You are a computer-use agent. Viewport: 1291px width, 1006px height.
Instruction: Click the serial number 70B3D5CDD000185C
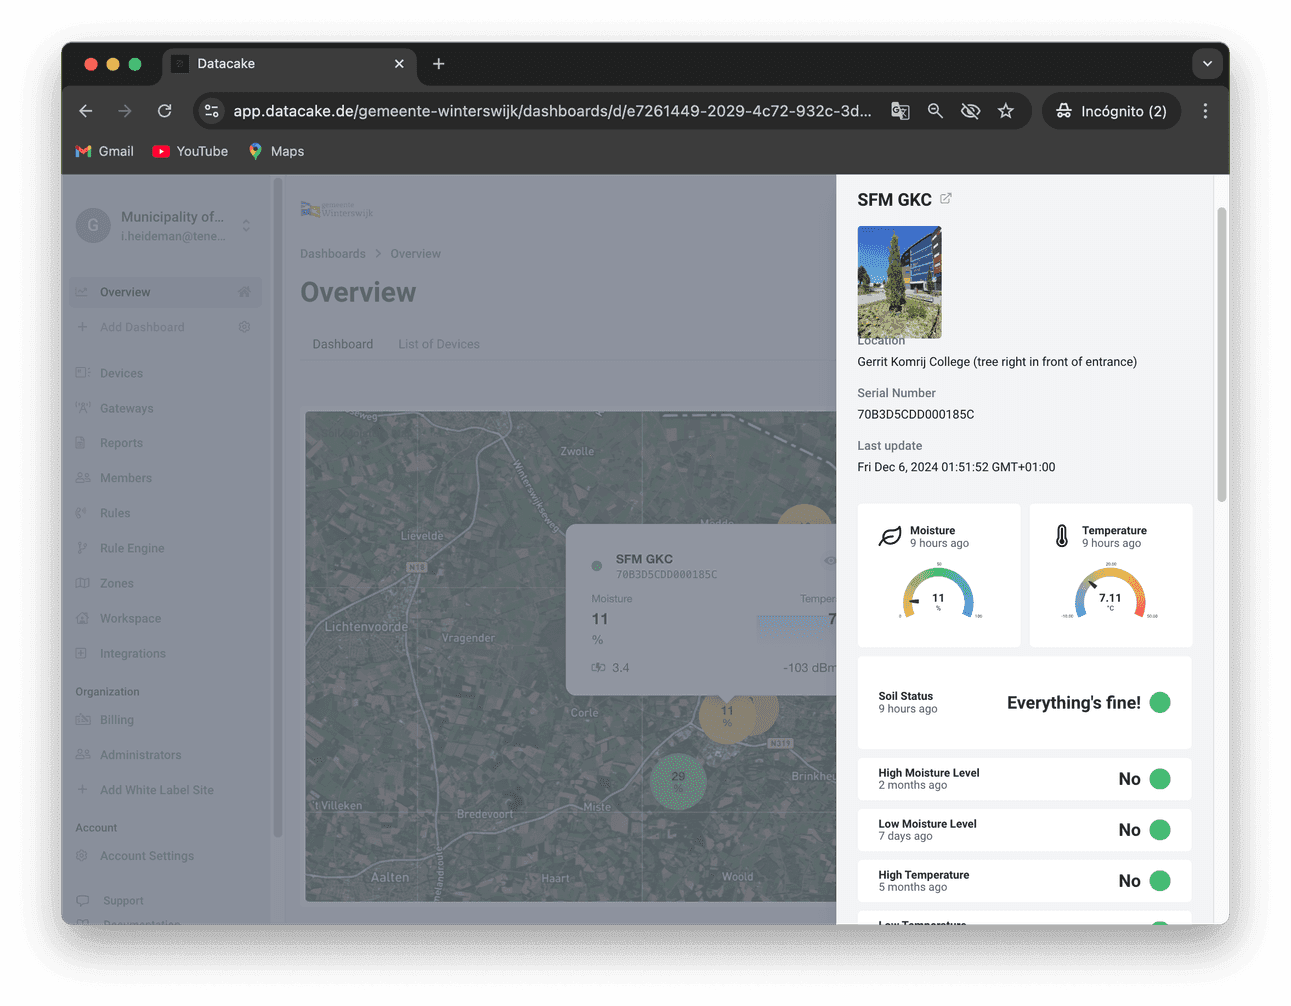point(916,414)
